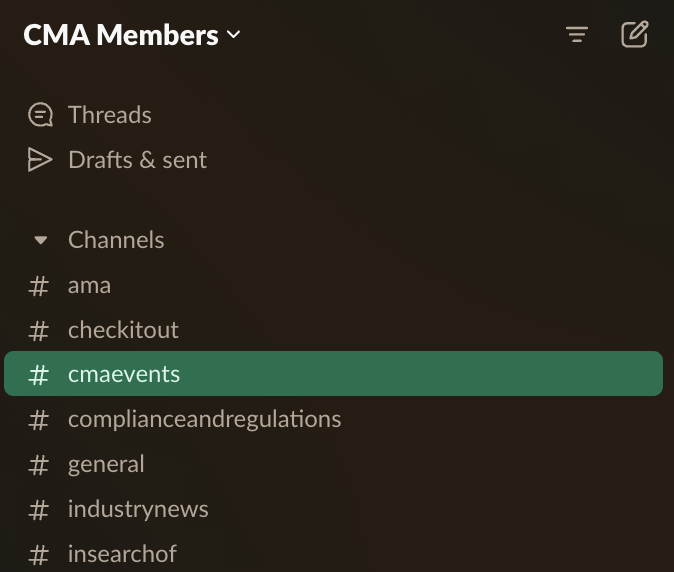The image size is (674, 572).
Task: Click the hash icon beside ama
Action: pos(39,286)
